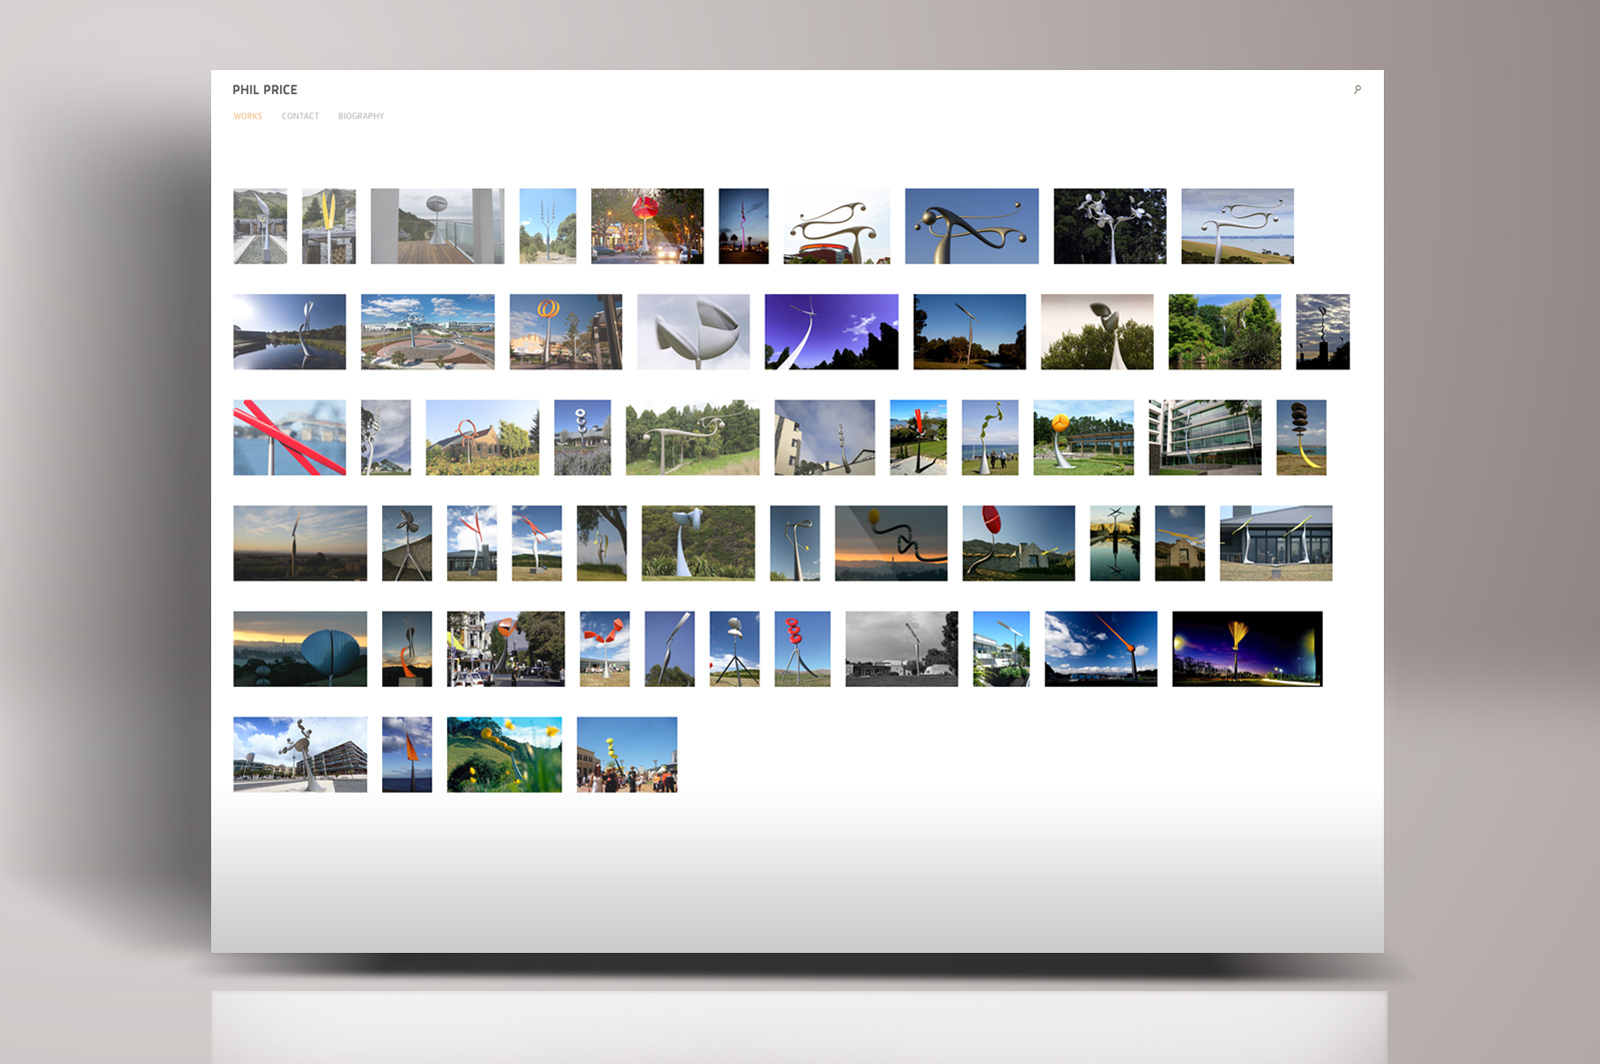Select the aerial roundabout view thumbnail
Image resolution: width=1600 pixels, height=1064 pixels.
click(427, 332)
